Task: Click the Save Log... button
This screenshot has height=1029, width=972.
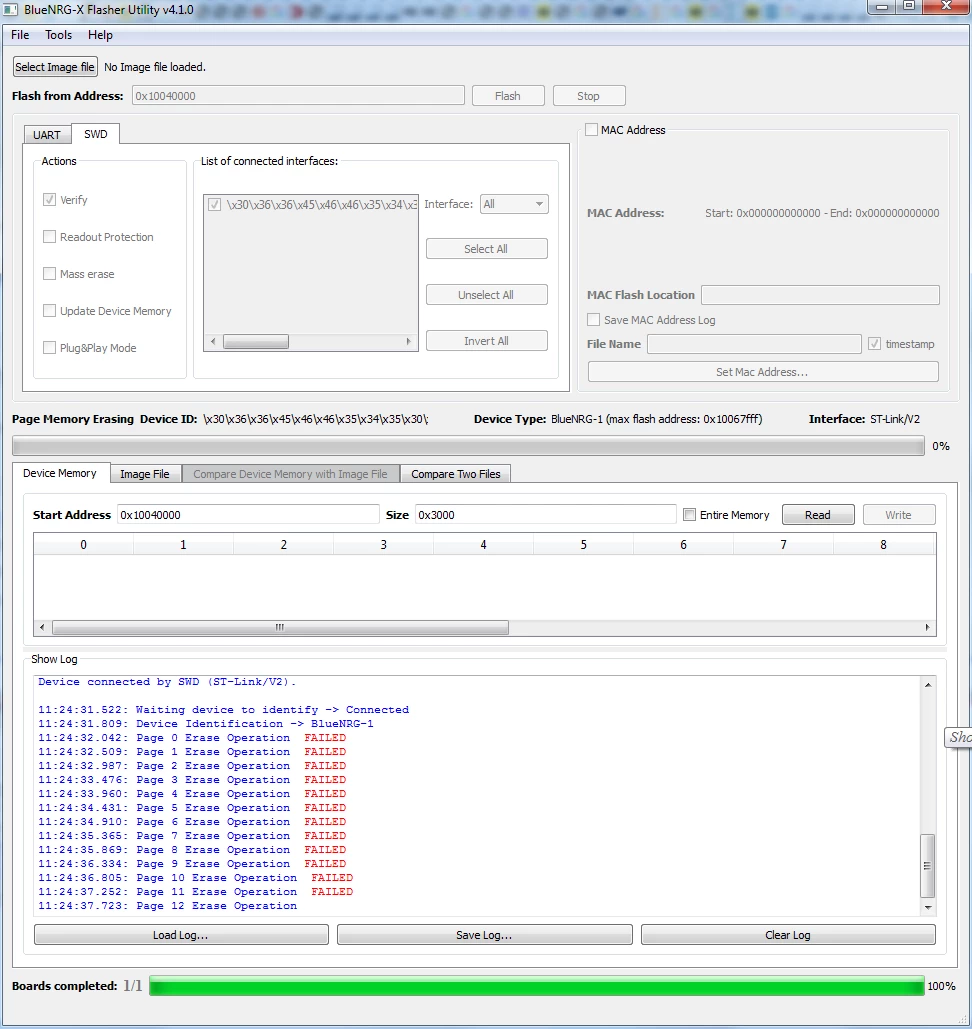Action: 484,935
